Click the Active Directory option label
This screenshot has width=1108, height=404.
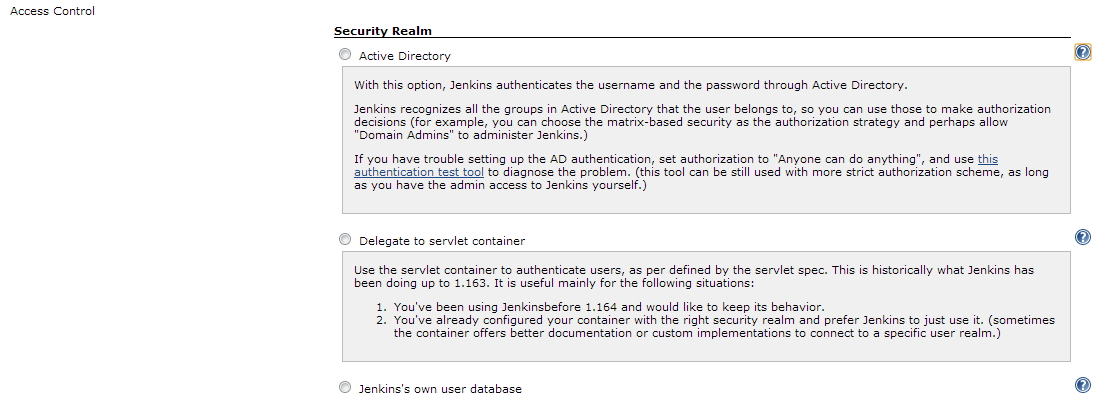(404, 56)
